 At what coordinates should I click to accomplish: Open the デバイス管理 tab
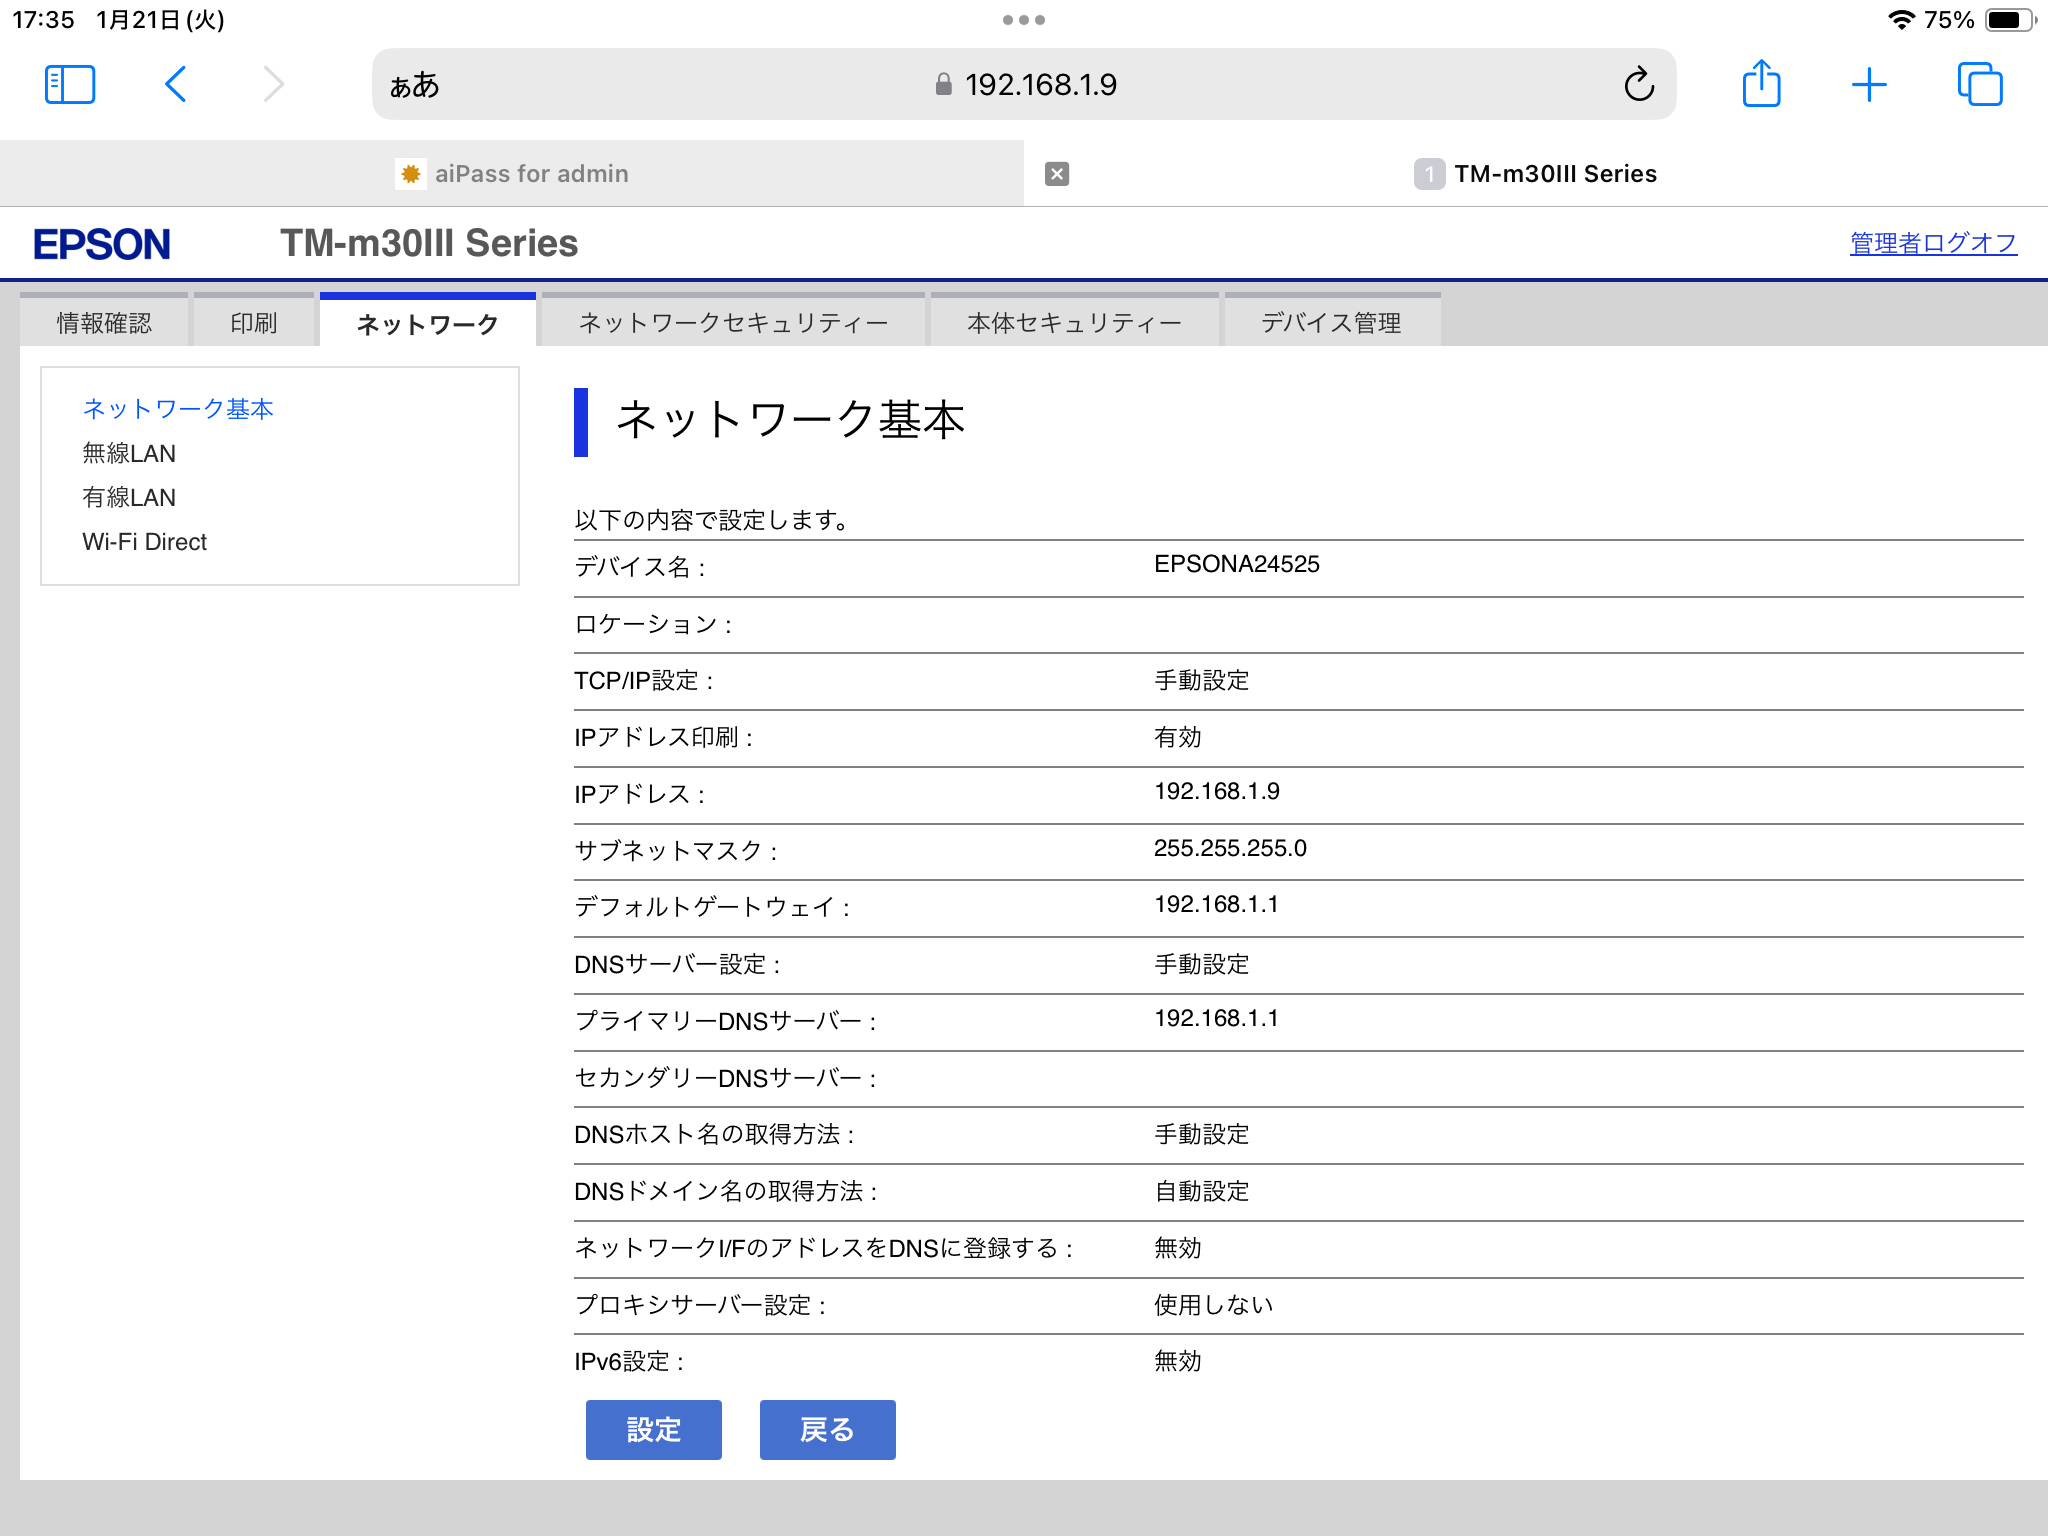tap(1332, 322)
